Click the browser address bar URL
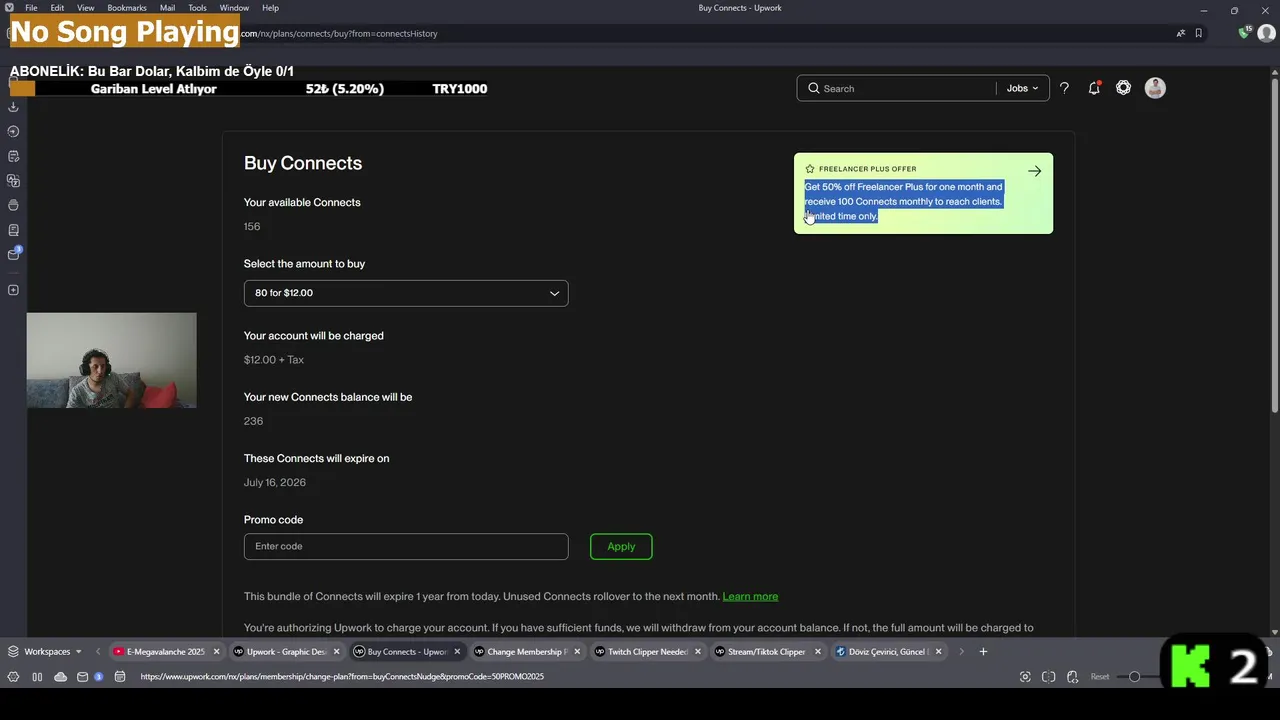This screenshot has height=720, width=1280. (x=340, y=33)
